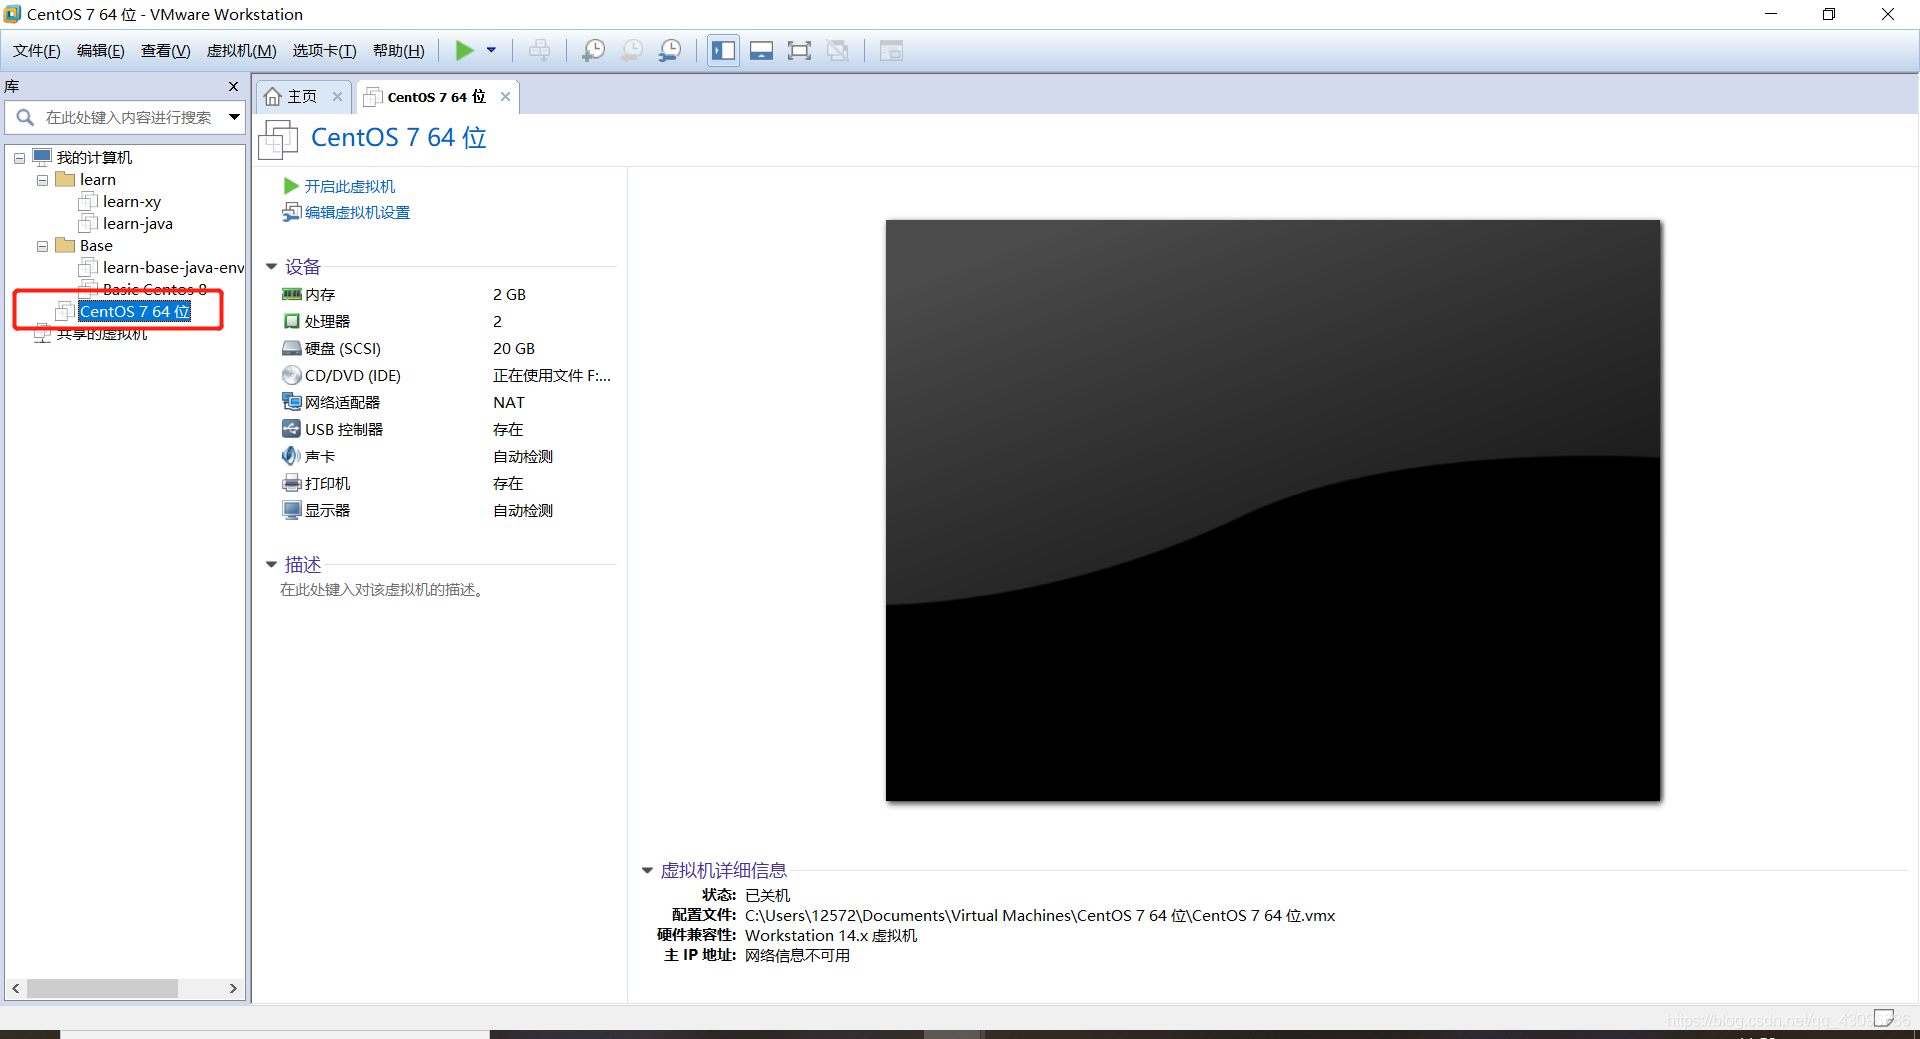Open the snapshot manager icon
1920x1039 pixels.
pos(670,50)
